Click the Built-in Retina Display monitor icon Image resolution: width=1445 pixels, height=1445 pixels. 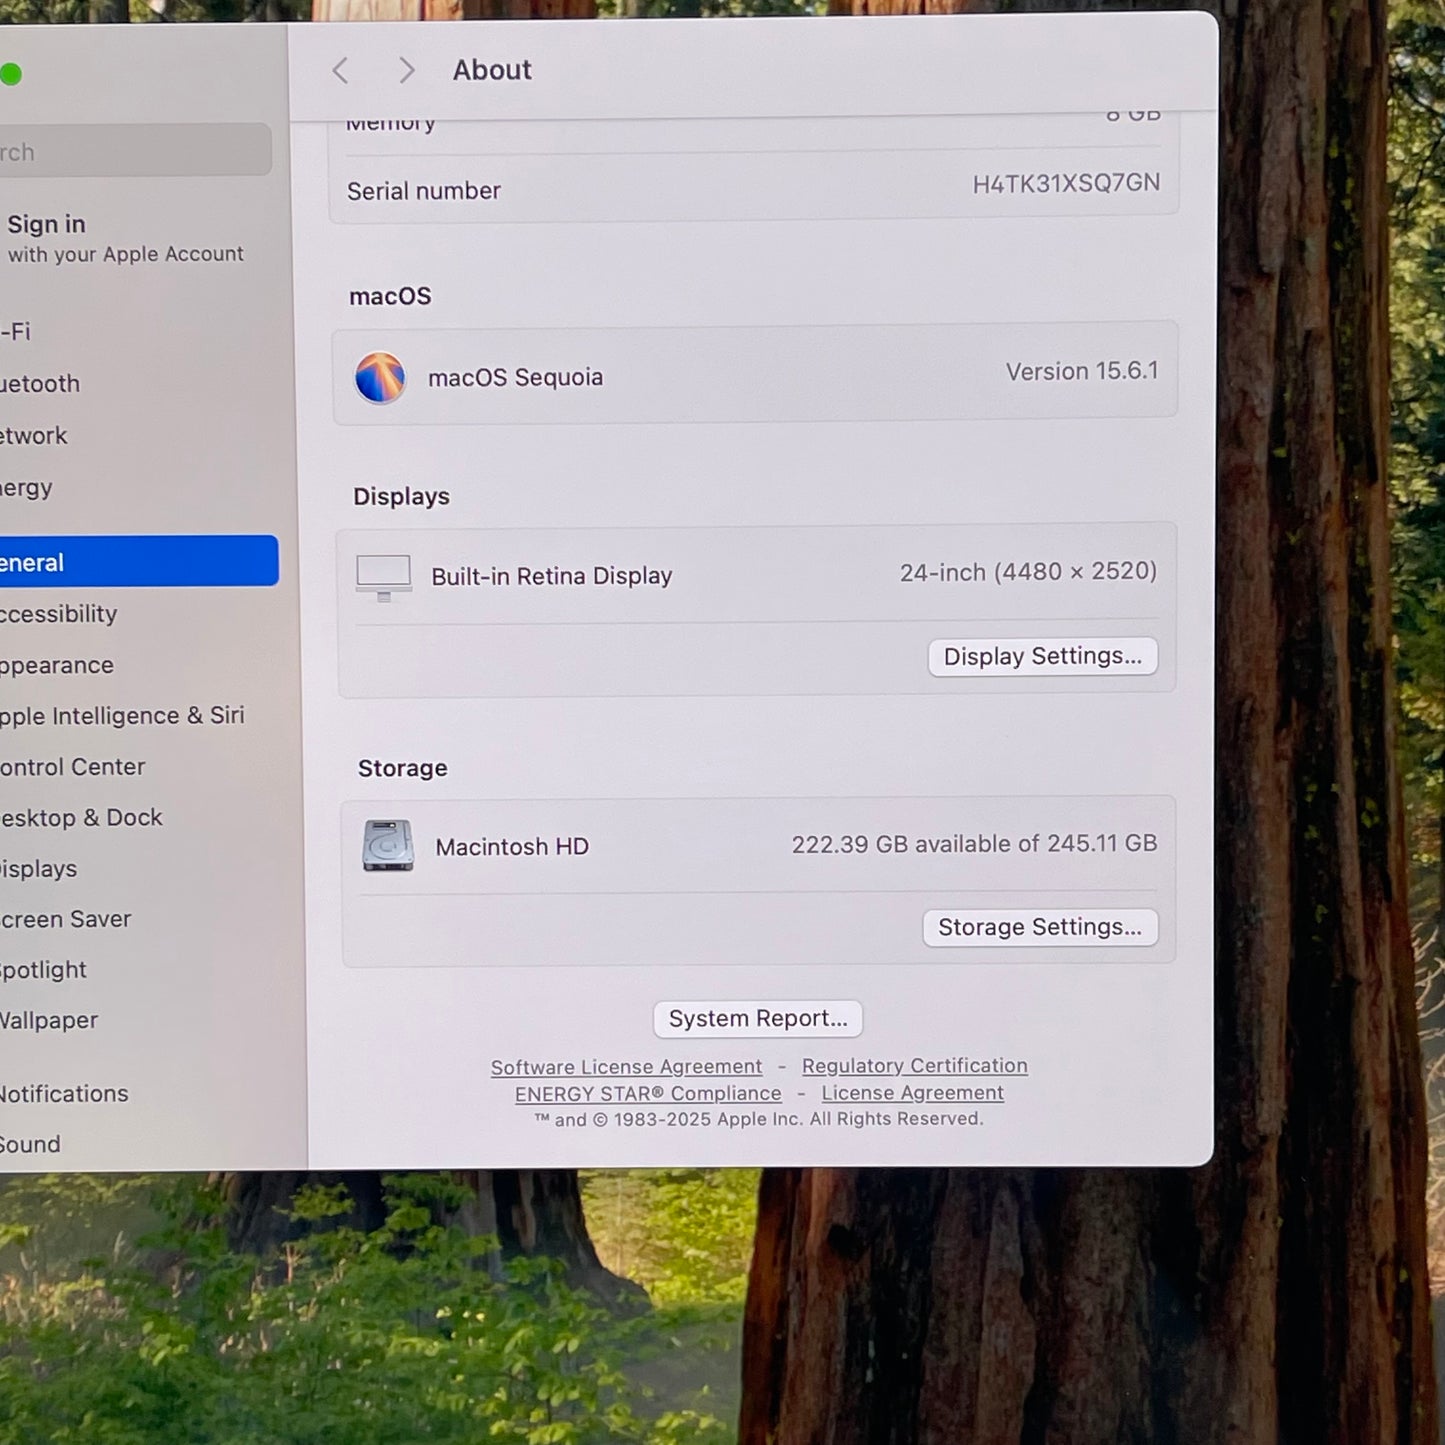[384, 577]
